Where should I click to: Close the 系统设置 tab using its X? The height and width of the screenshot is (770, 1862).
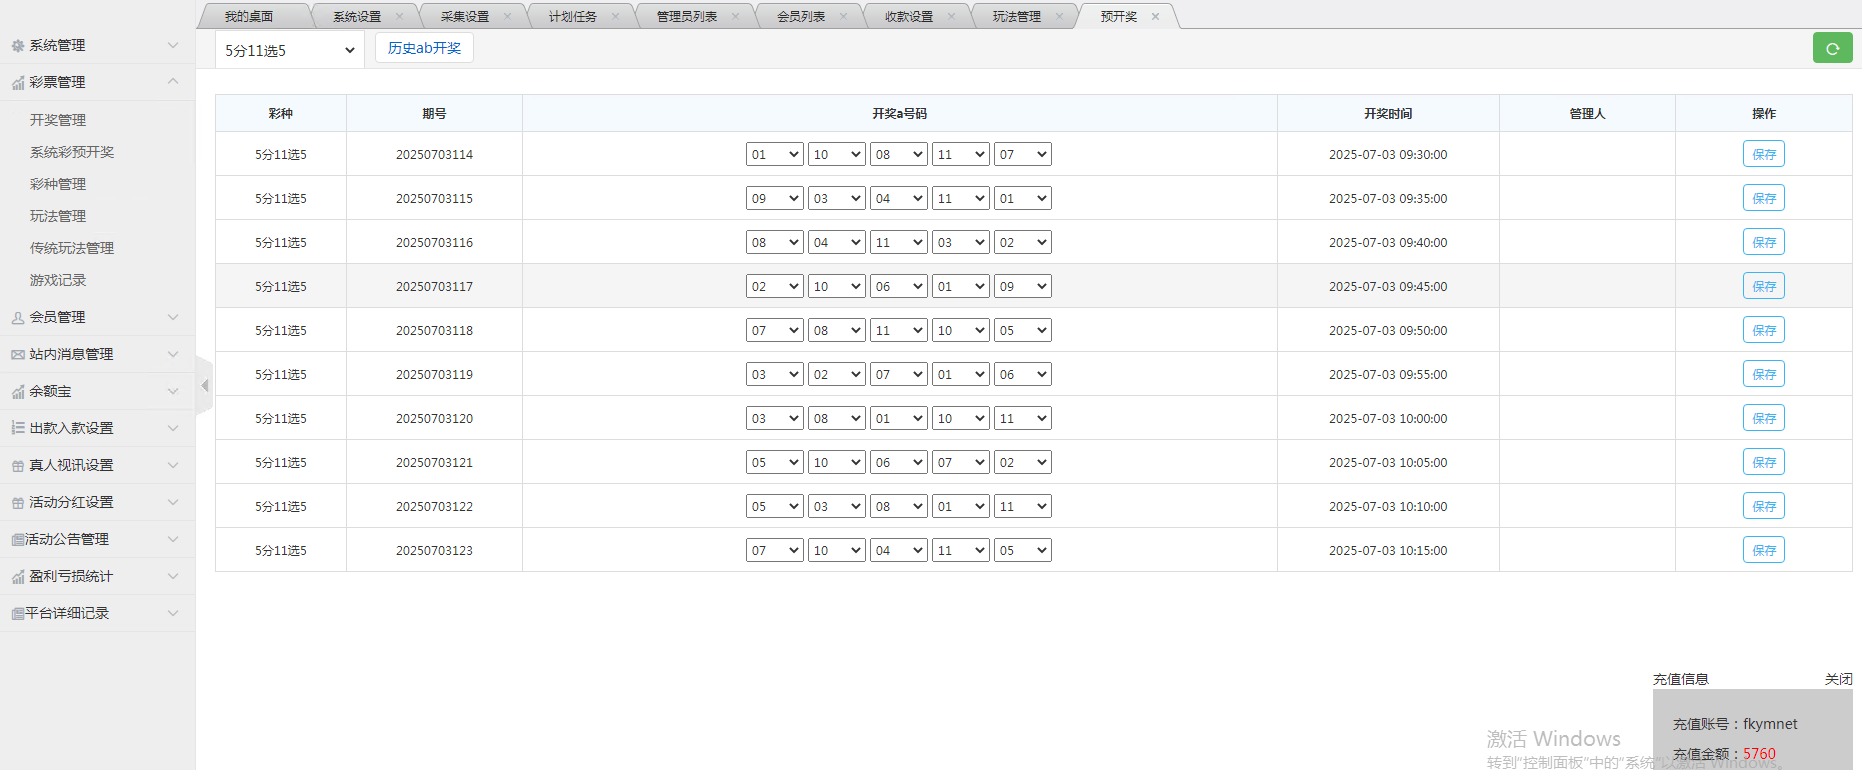pyautogui.click(x=399, y=16)
